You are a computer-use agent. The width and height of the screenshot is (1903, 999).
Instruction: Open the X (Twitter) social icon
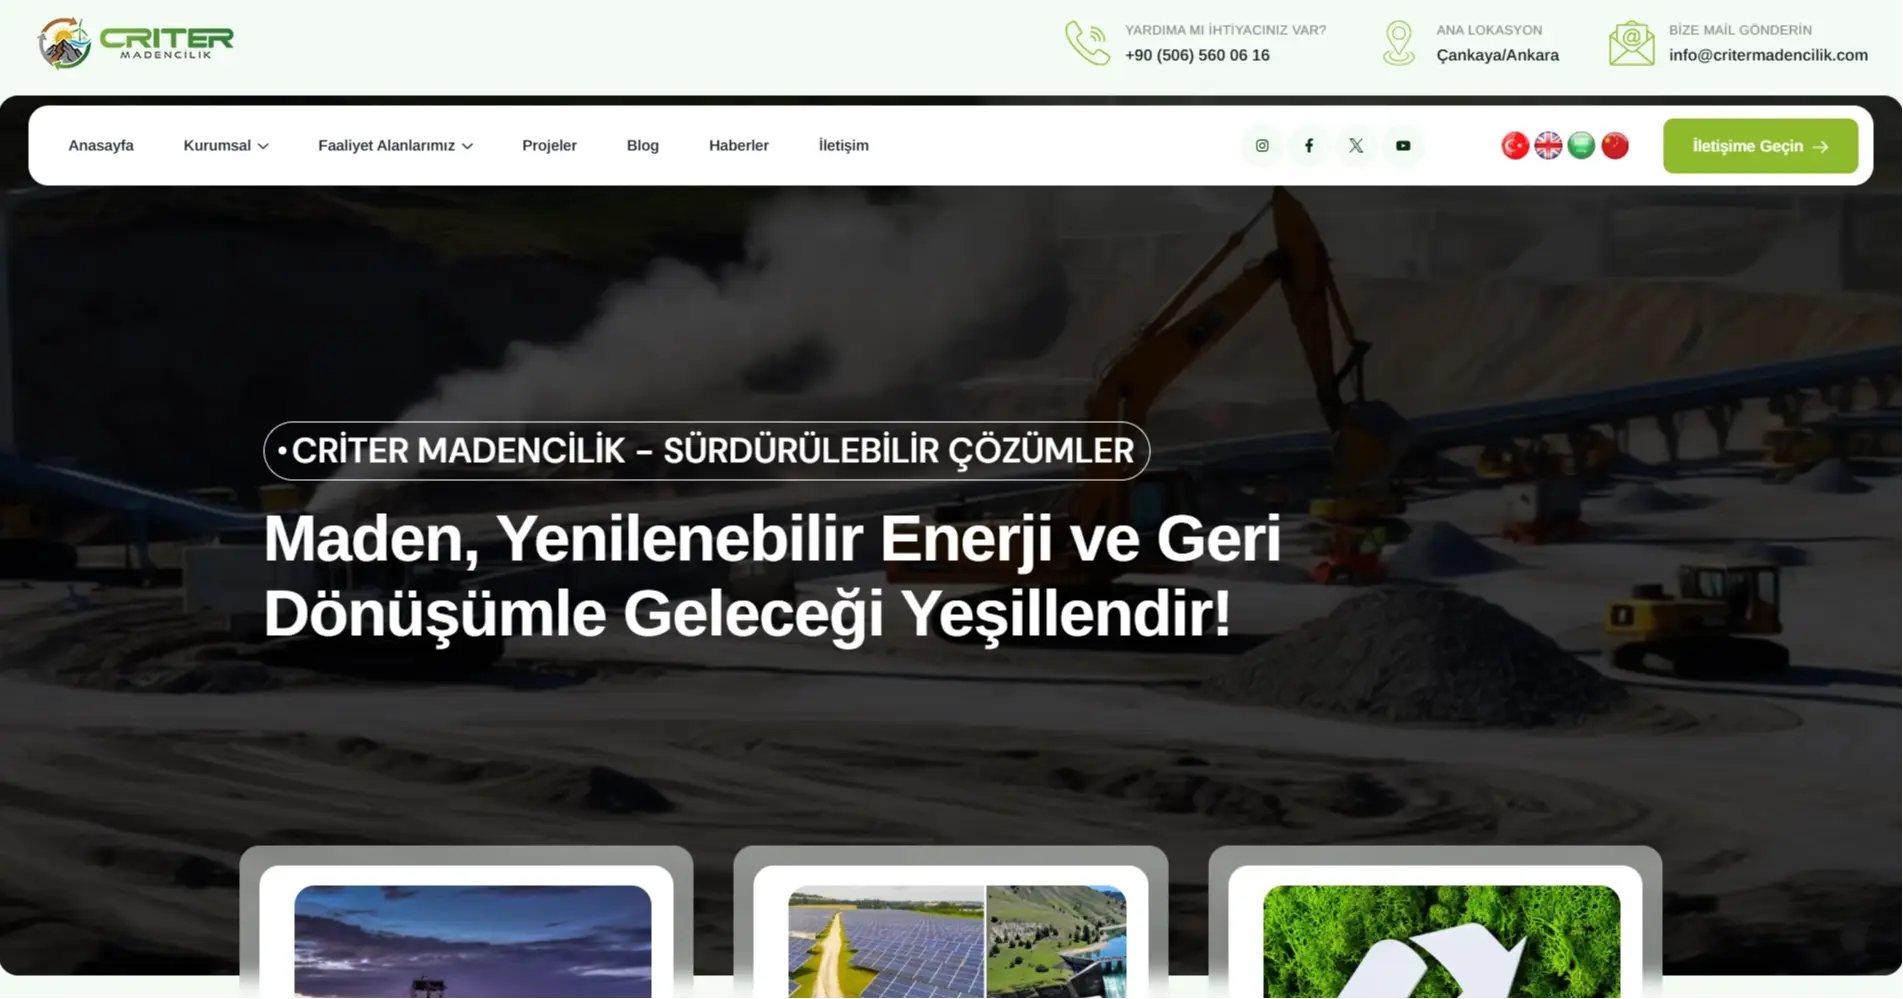pyautogui.click(x=1356, y=146)
